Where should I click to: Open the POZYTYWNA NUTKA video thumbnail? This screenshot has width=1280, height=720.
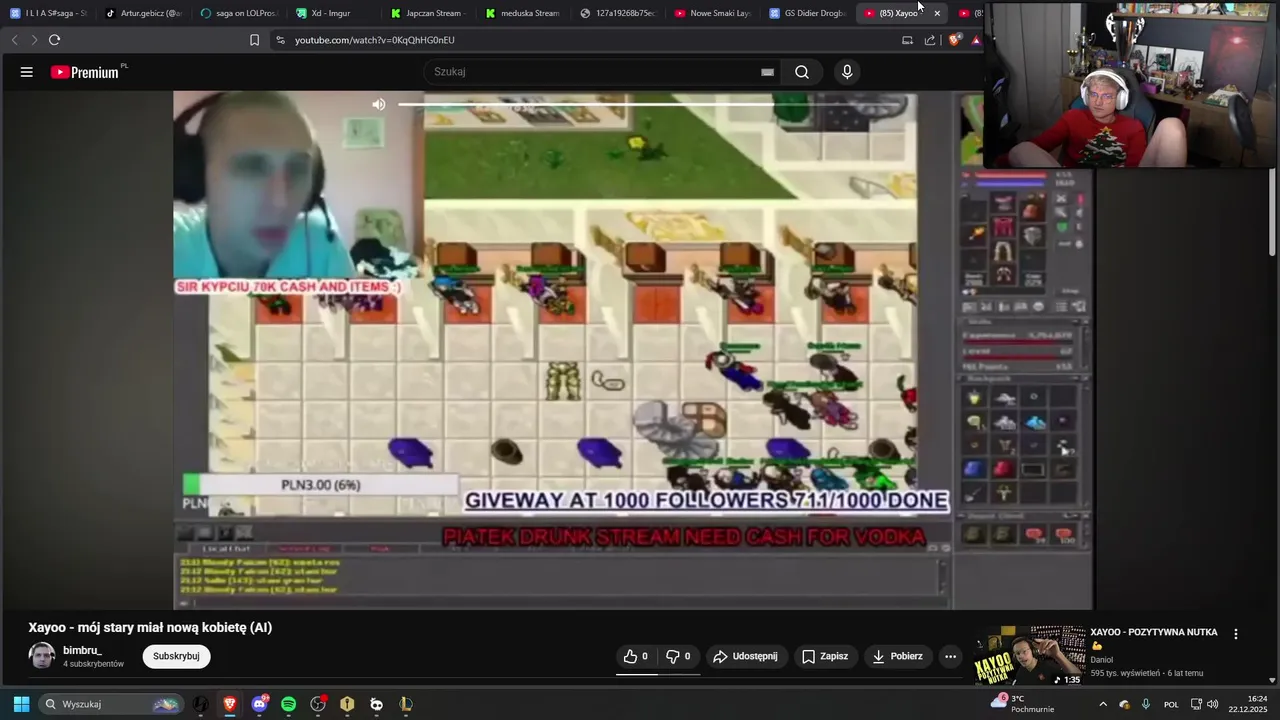pos(1030,656)
